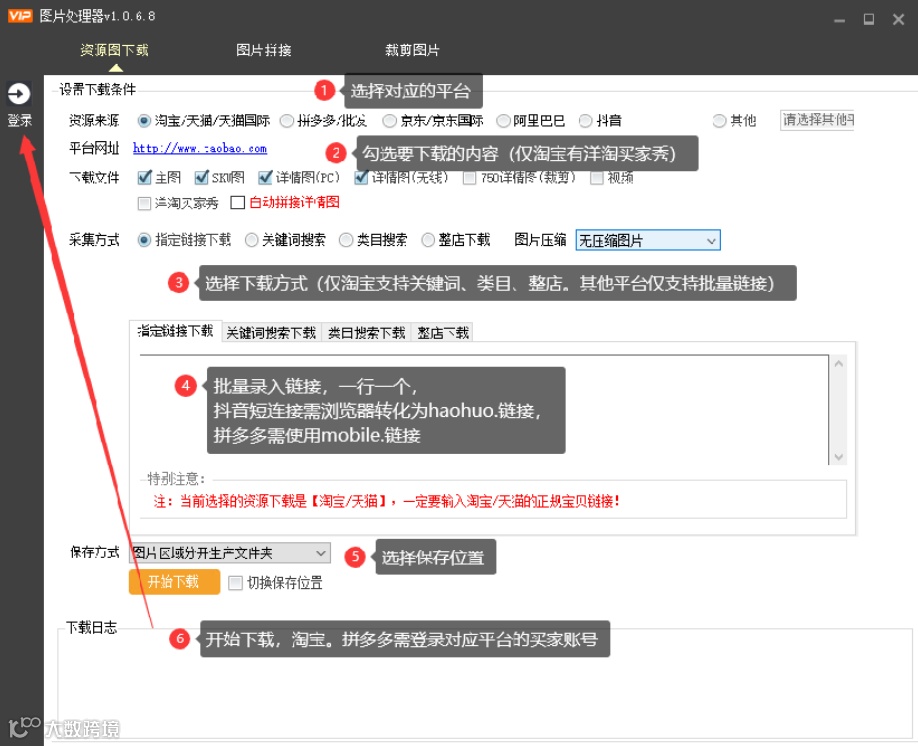The height and width of the screenshot is (746, 918).
Task: Minimize the 图片处理器 window
Action: (840, 20)
